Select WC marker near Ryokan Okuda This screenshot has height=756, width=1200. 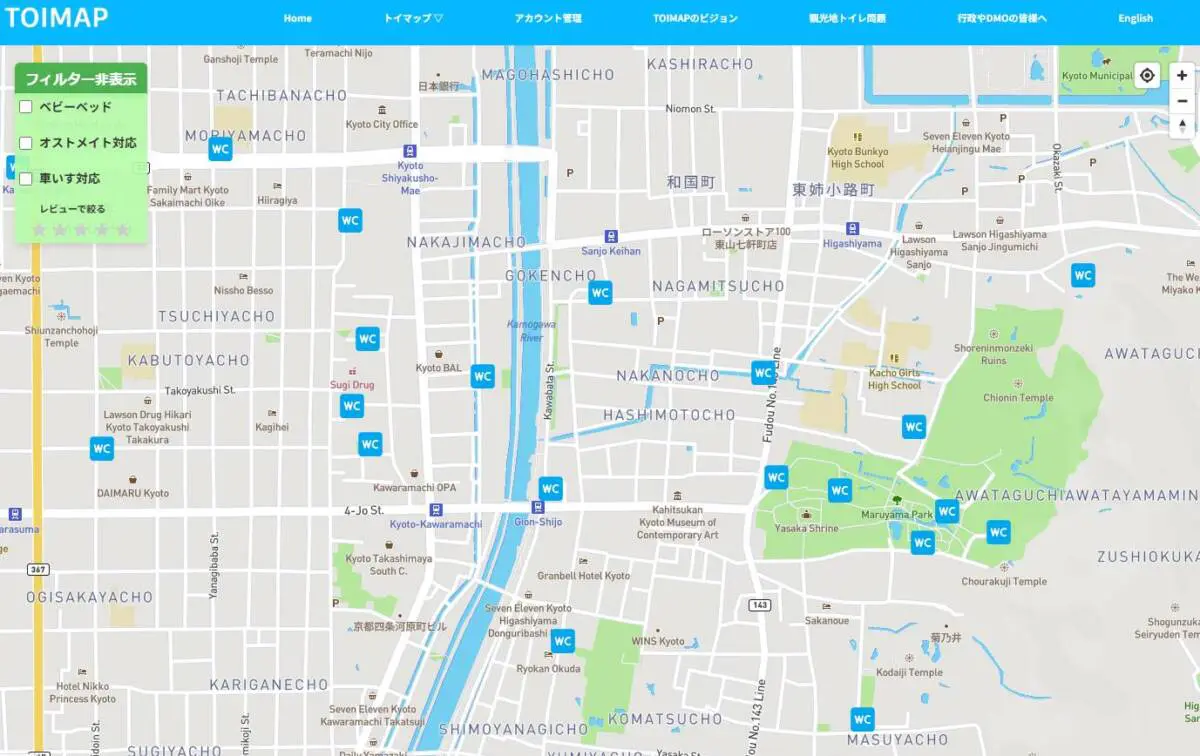point(563,641)
